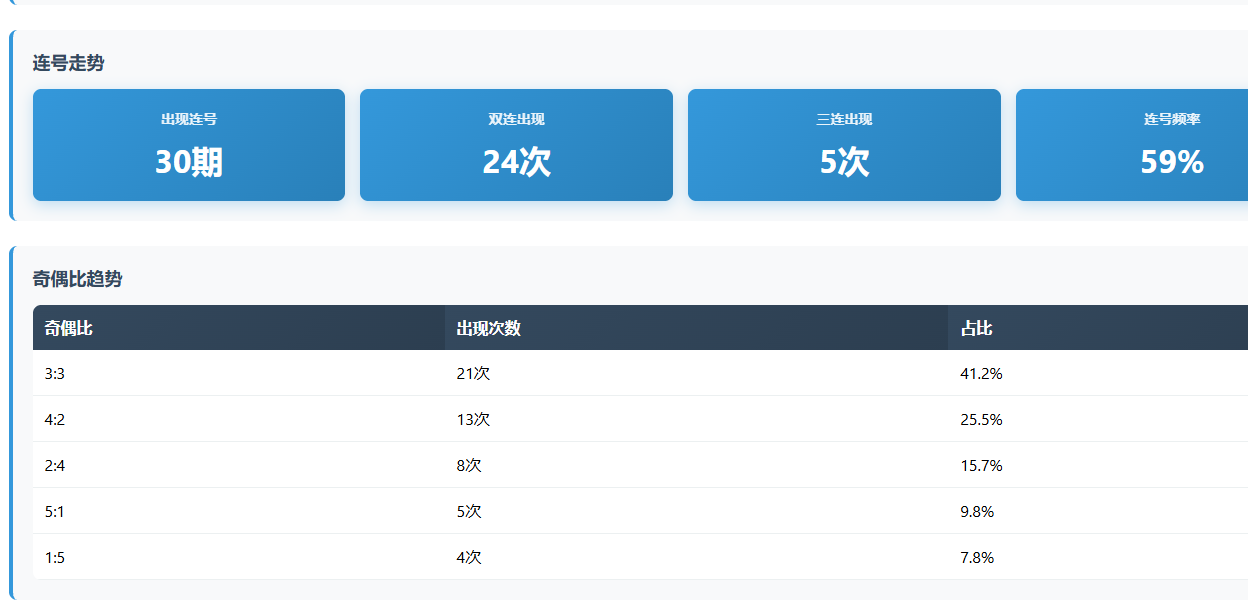Click the 出现连号 30期 card
This screenshot has height=607, width=1248.
pos(189,145)
